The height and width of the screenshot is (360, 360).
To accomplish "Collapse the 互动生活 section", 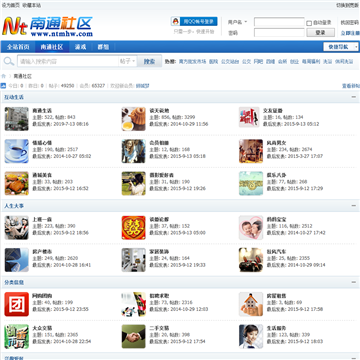I will pyautogui.click(x=354, y=97).
